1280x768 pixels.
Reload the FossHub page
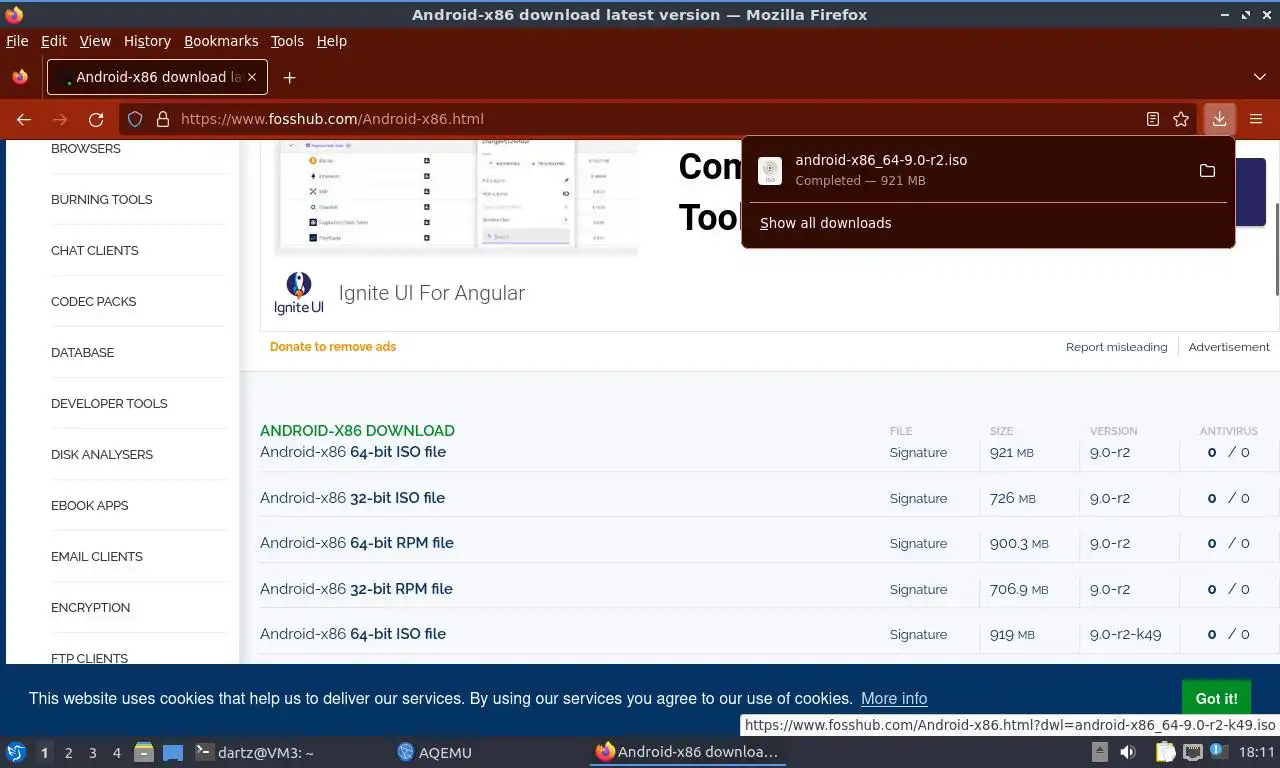[96, 119]
